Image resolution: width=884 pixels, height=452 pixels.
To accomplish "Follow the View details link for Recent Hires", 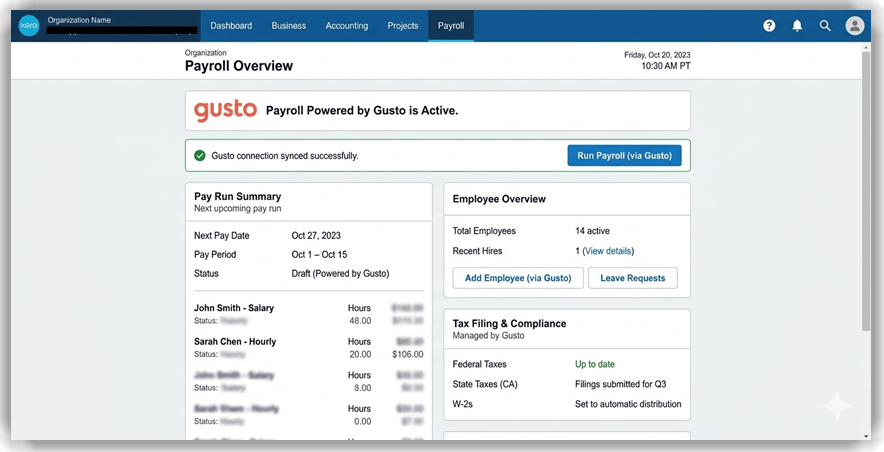I will click(x=607, y=251).
